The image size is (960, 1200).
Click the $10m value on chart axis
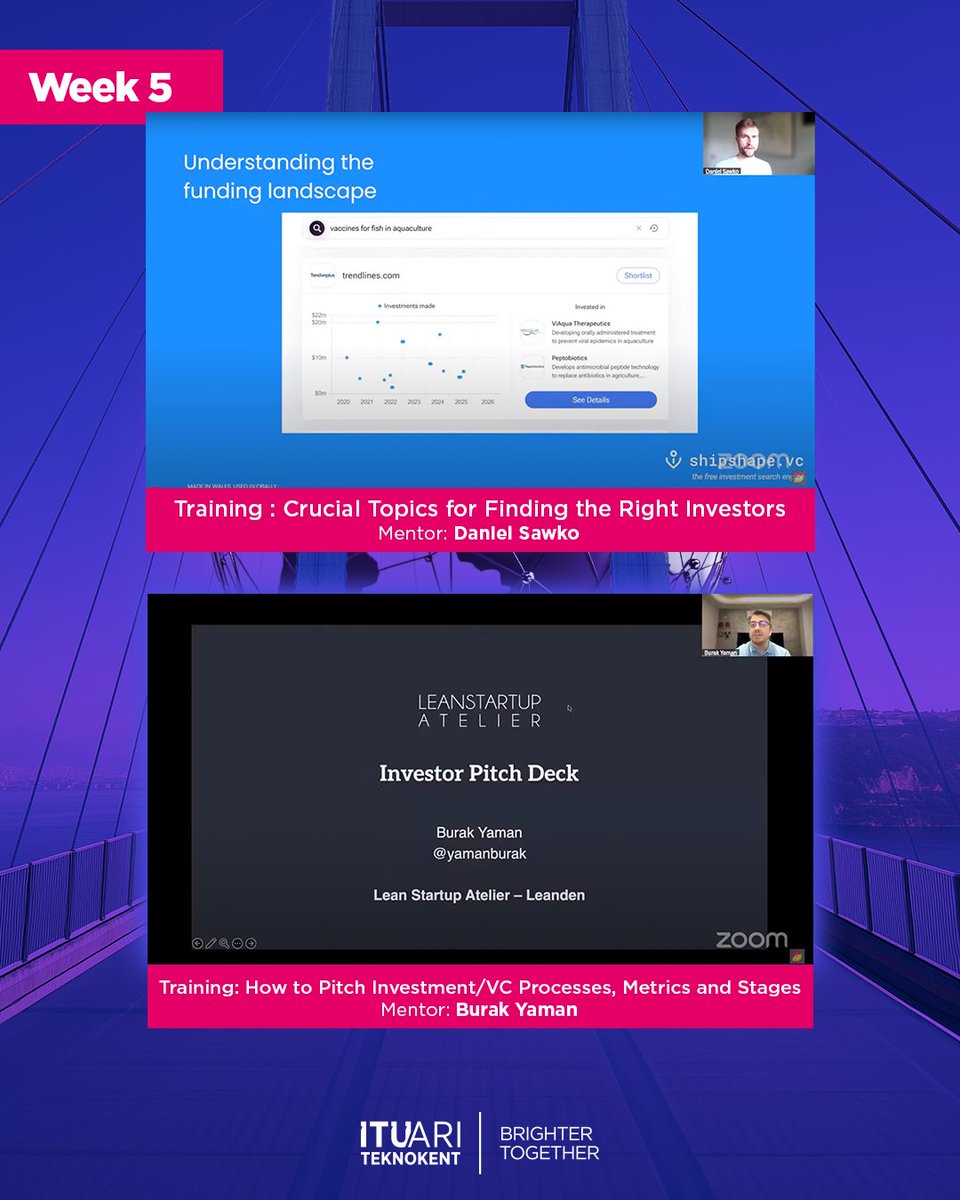point(321,357)
